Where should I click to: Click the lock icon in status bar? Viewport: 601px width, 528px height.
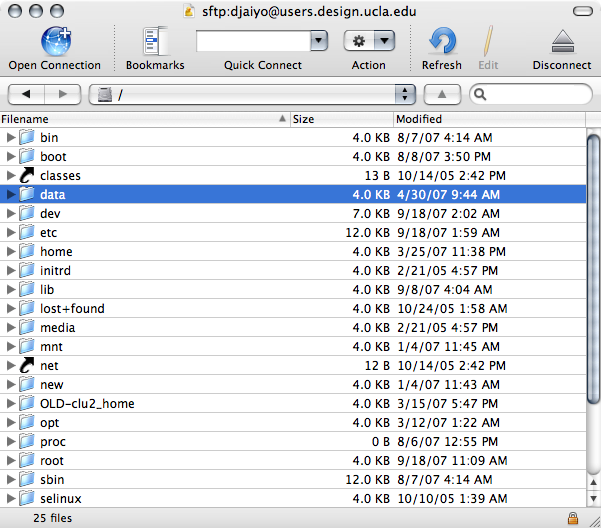(x=572, y=518)
